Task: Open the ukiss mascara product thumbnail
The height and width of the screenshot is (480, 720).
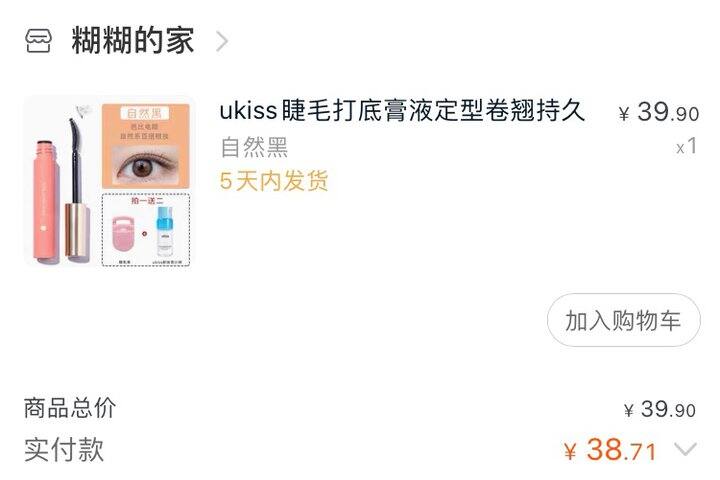Action: 108,181
